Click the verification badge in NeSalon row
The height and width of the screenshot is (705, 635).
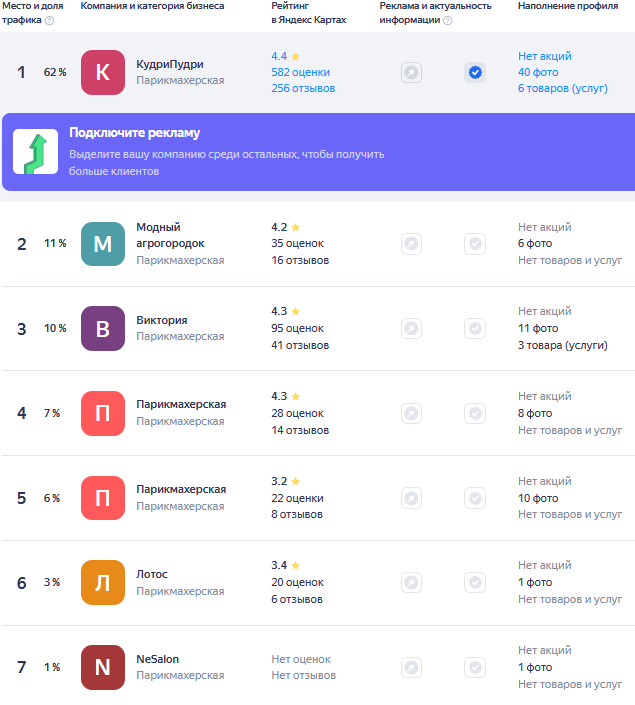coord(475,667)
